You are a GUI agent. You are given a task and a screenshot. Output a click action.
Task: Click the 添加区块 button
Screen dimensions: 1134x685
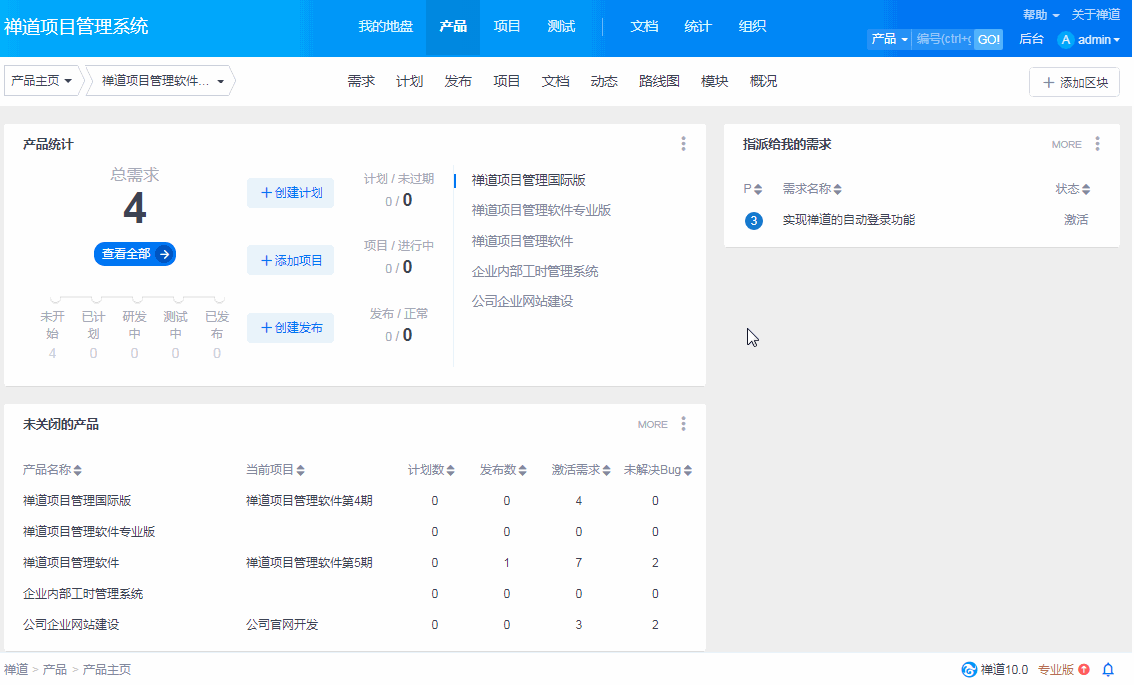click(1074, 83)
